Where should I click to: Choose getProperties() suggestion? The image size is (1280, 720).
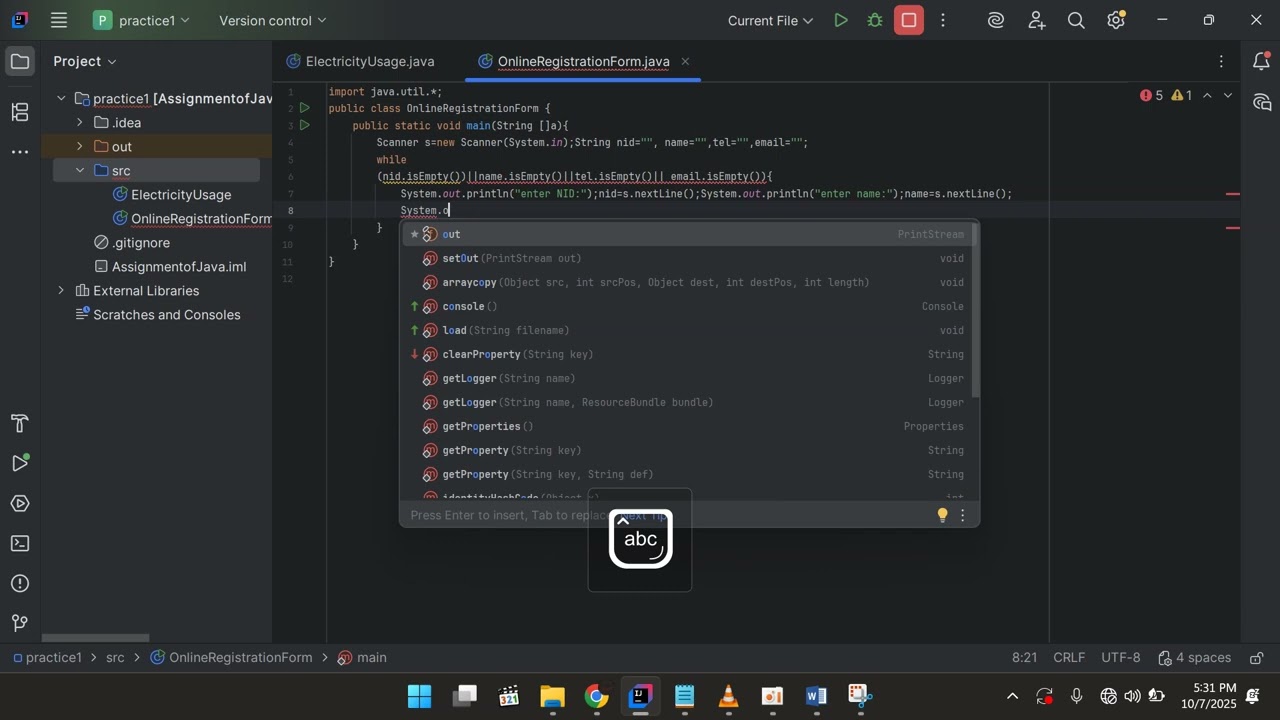click(x=689, y=426)
